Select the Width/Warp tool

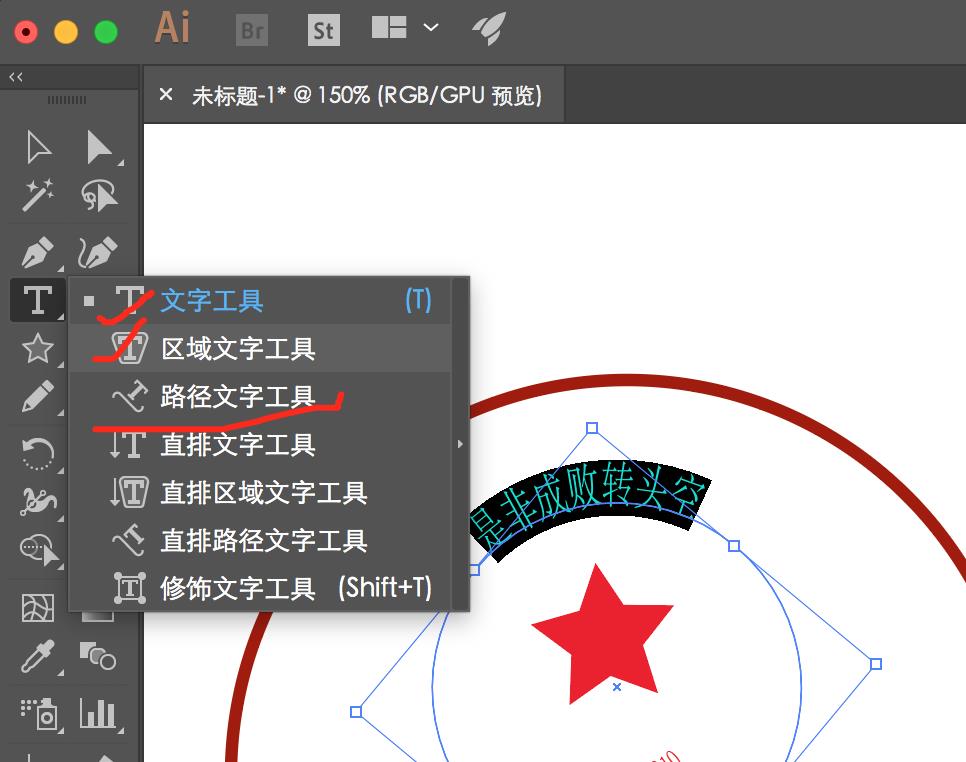38,501
